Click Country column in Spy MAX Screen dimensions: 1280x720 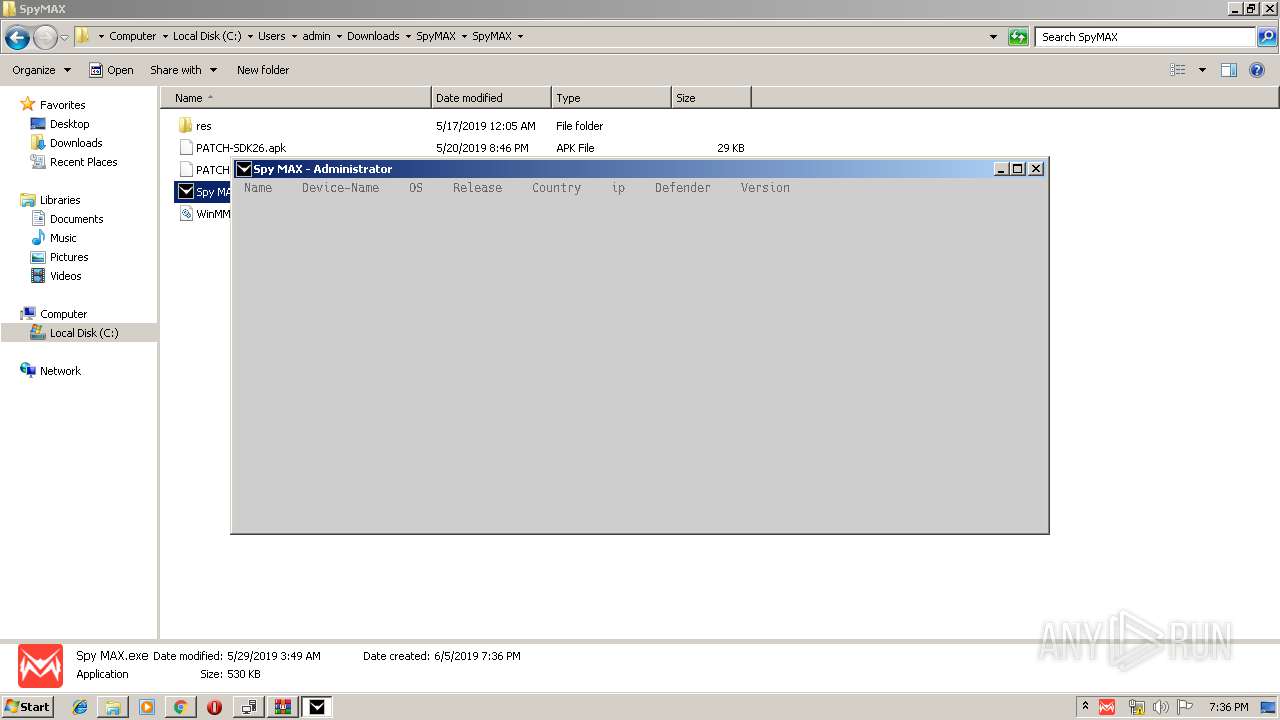(556, 188)
